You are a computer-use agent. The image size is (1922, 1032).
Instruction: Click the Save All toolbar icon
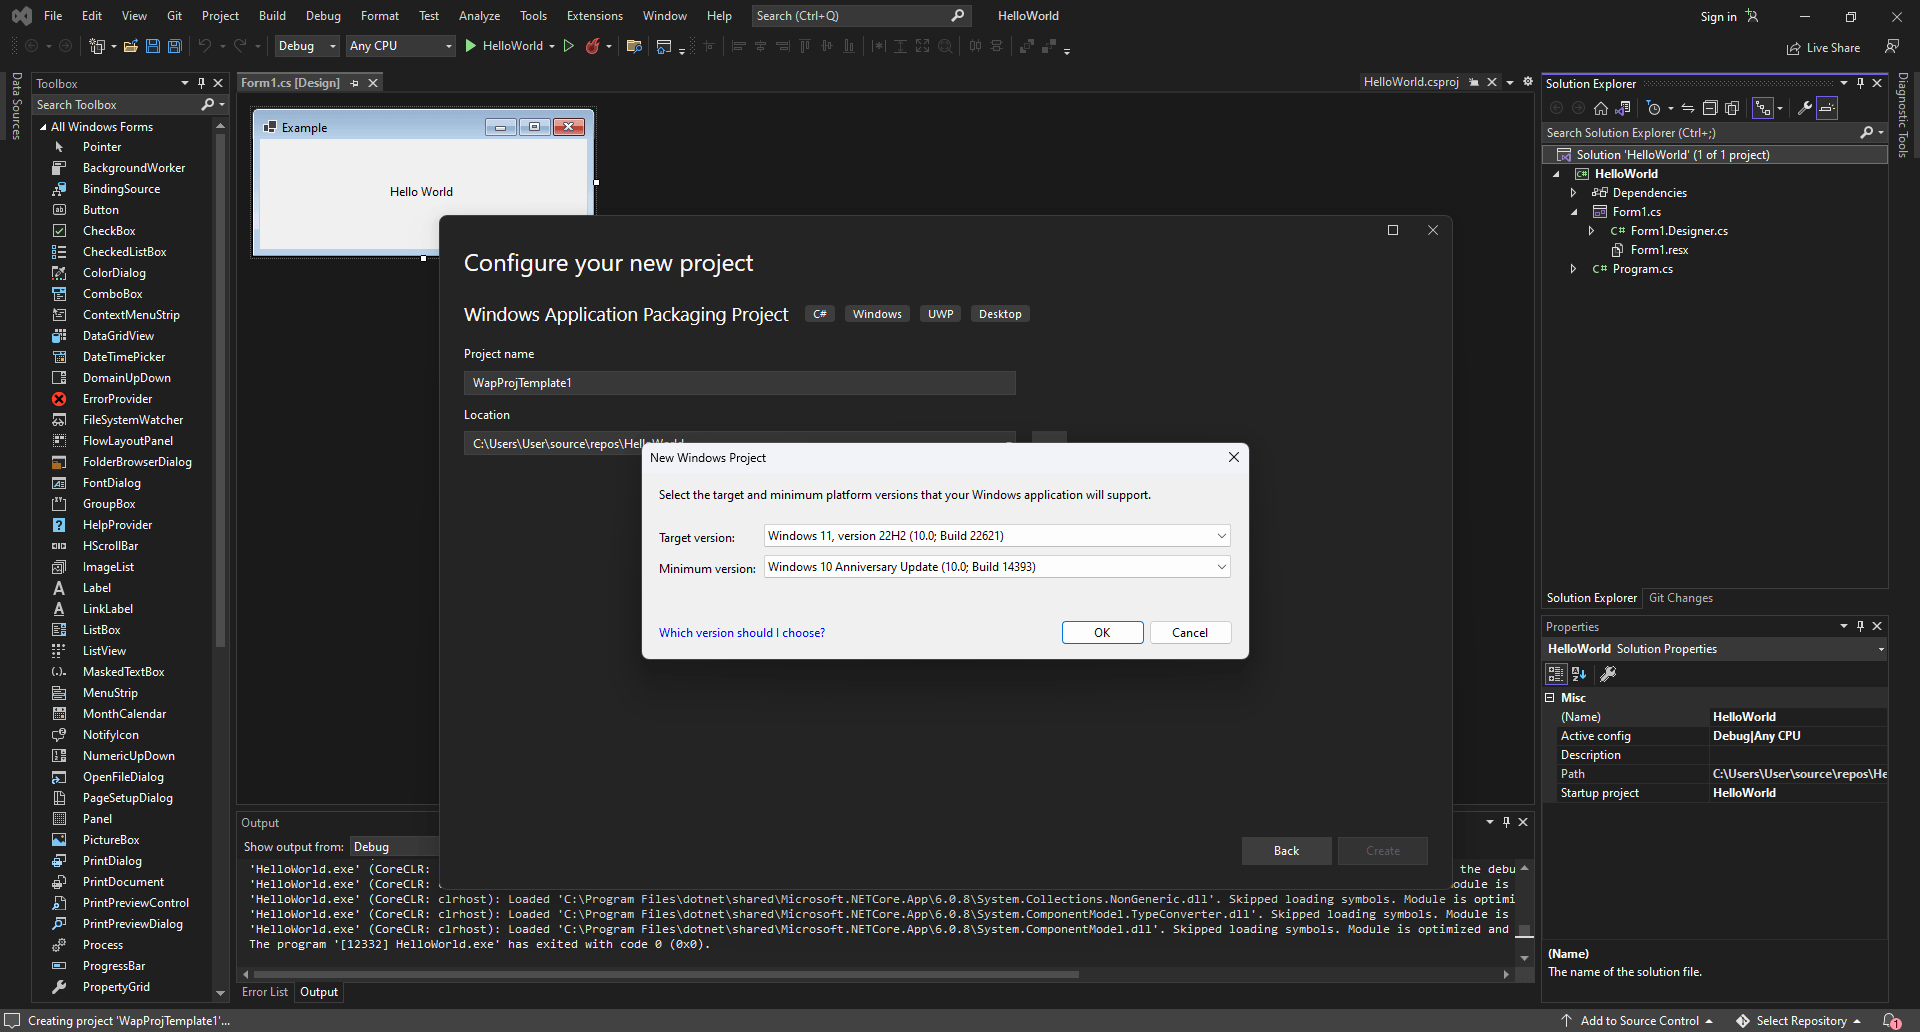(175, 46)
